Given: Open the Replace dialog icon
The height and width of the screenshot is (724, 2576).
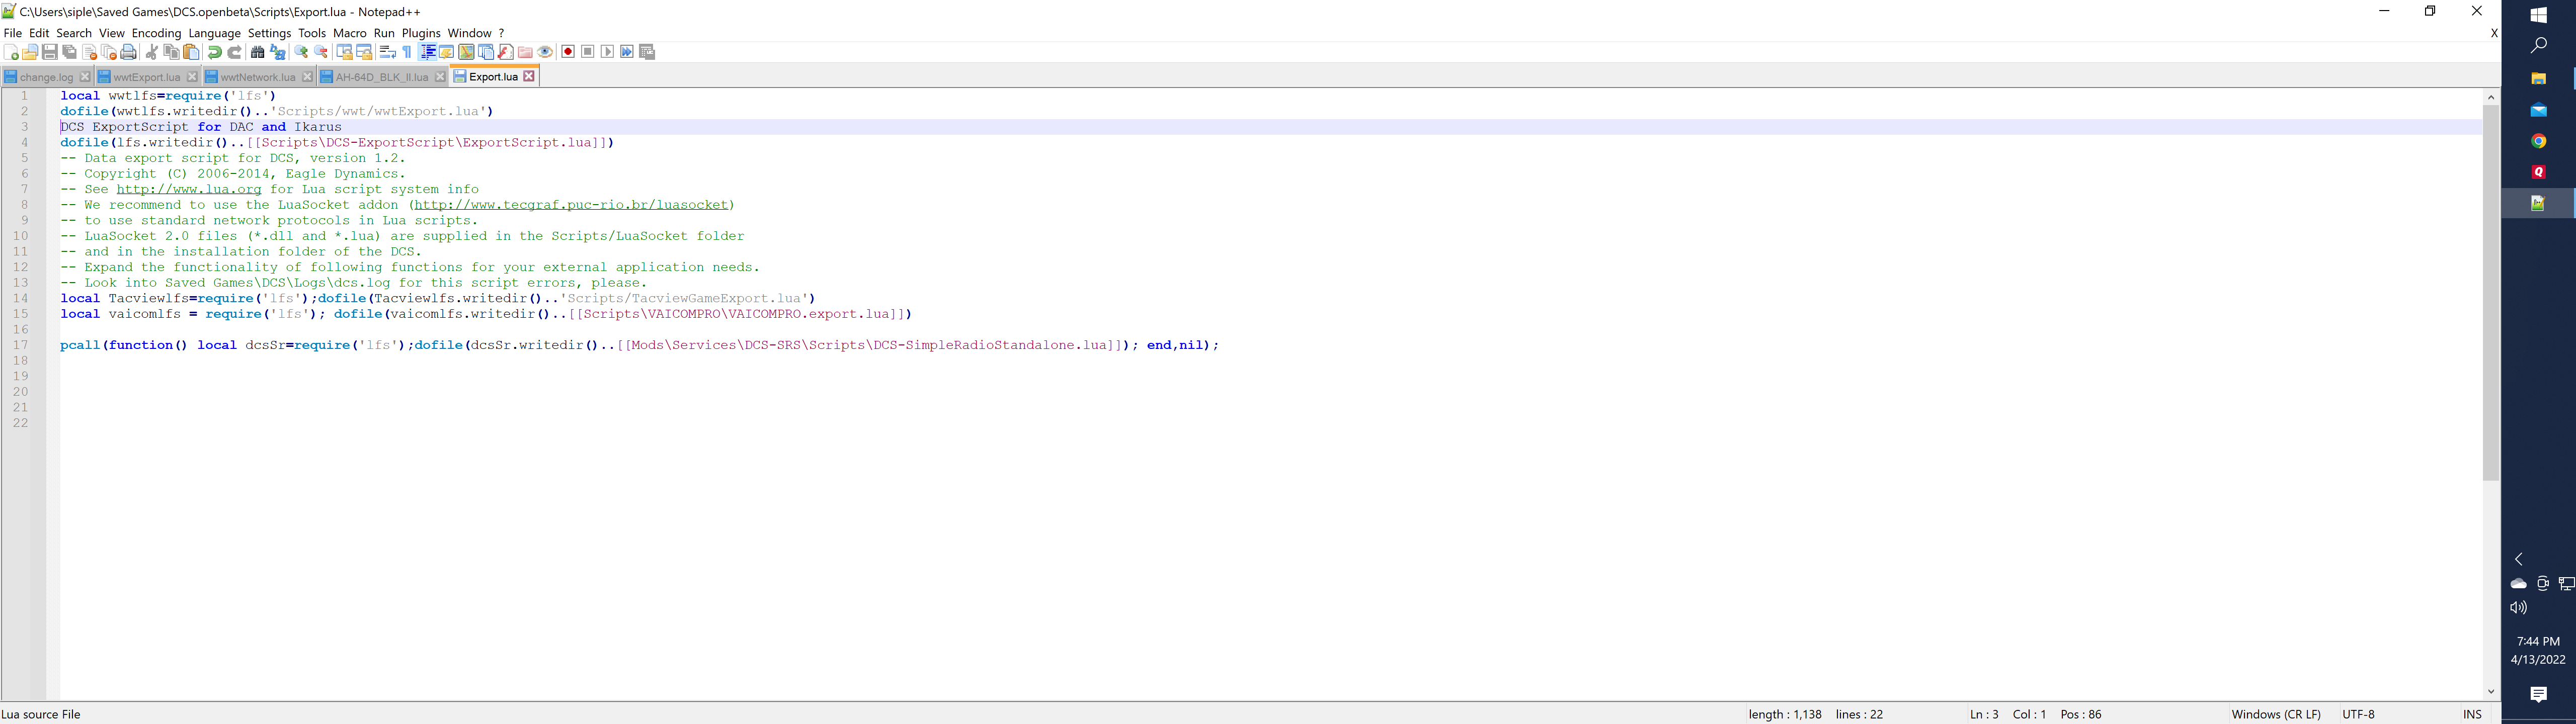Looking at the screenshot, I should (277, 52).
